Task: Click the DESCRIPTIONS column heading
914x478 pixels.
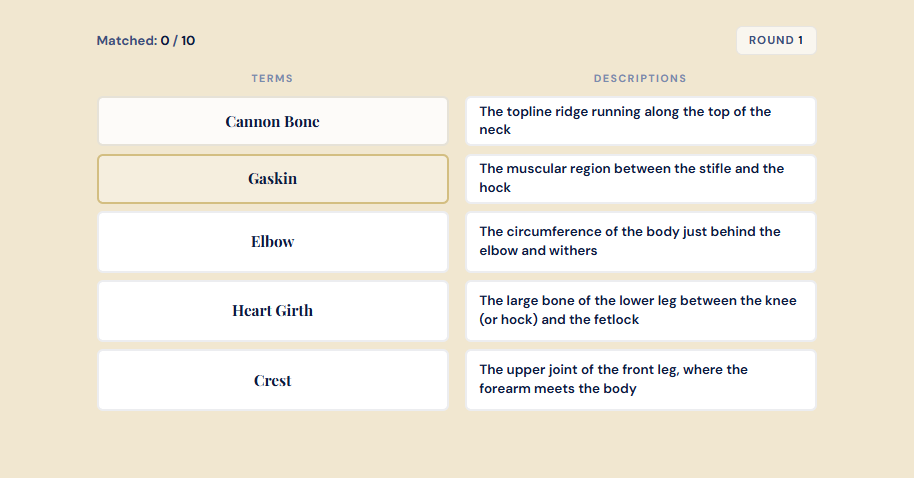Action: (640, 79)
